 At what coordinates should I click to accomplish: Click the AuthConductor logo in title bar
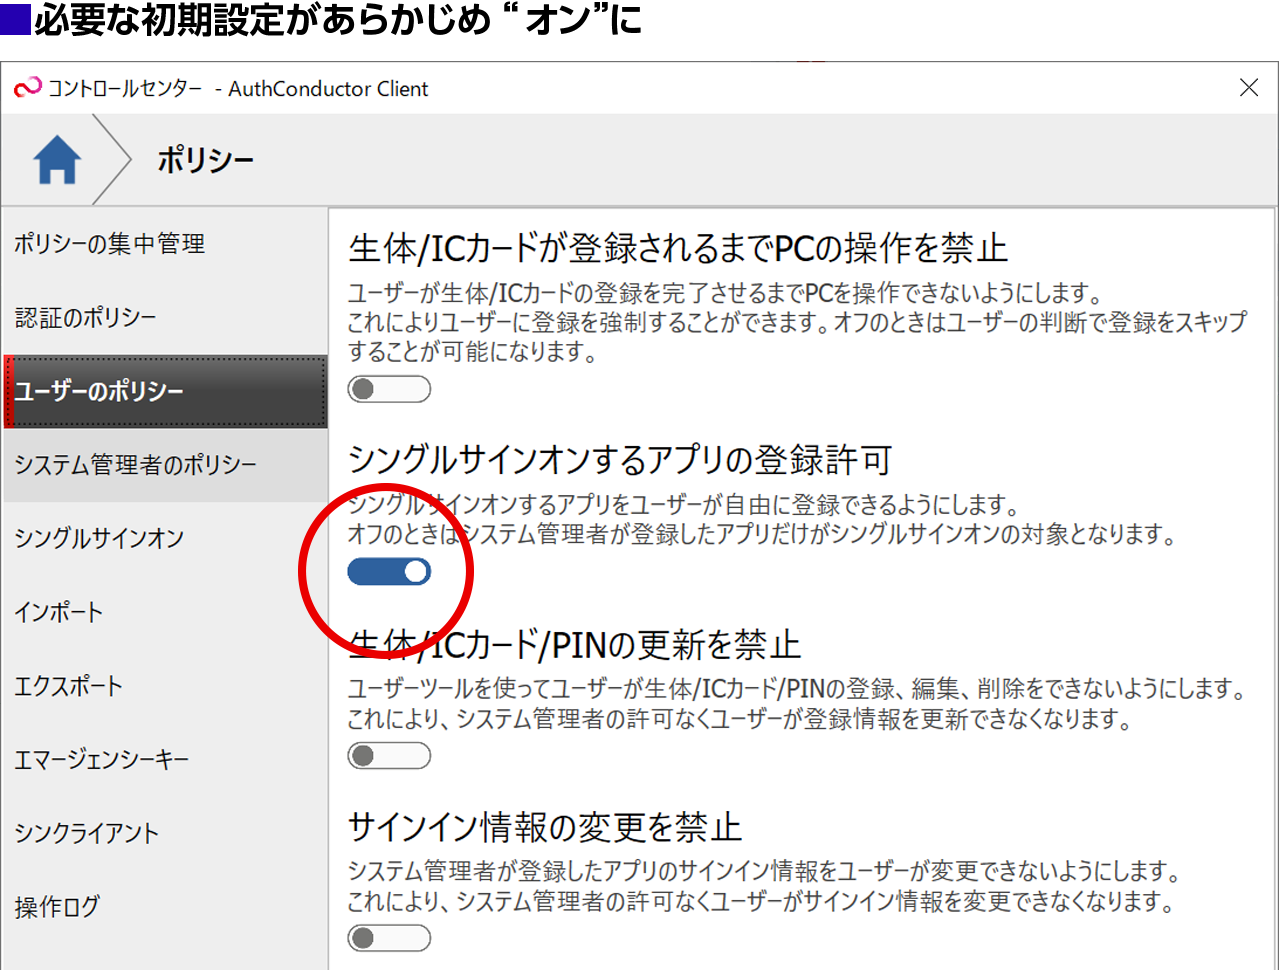point(27,88)
